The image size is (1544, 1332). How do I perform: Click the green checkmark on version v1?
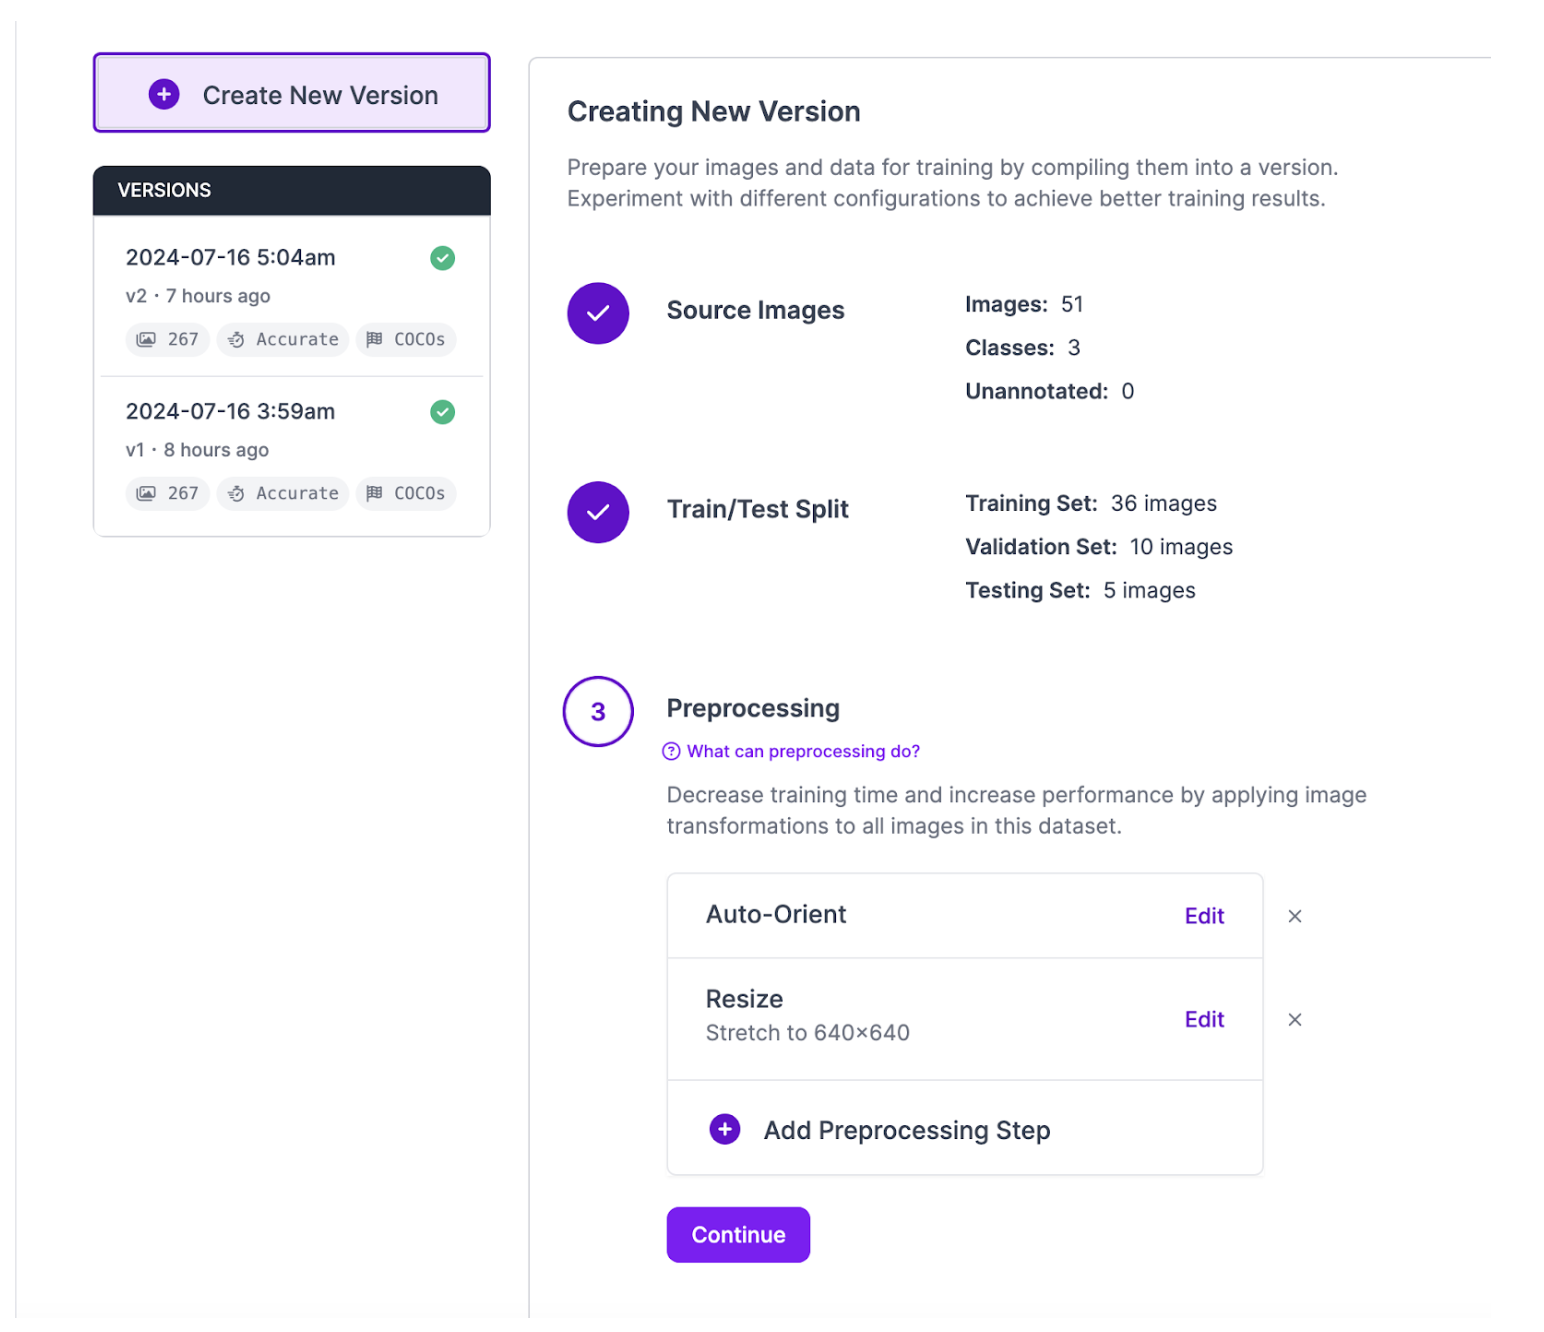pos(442,412)
